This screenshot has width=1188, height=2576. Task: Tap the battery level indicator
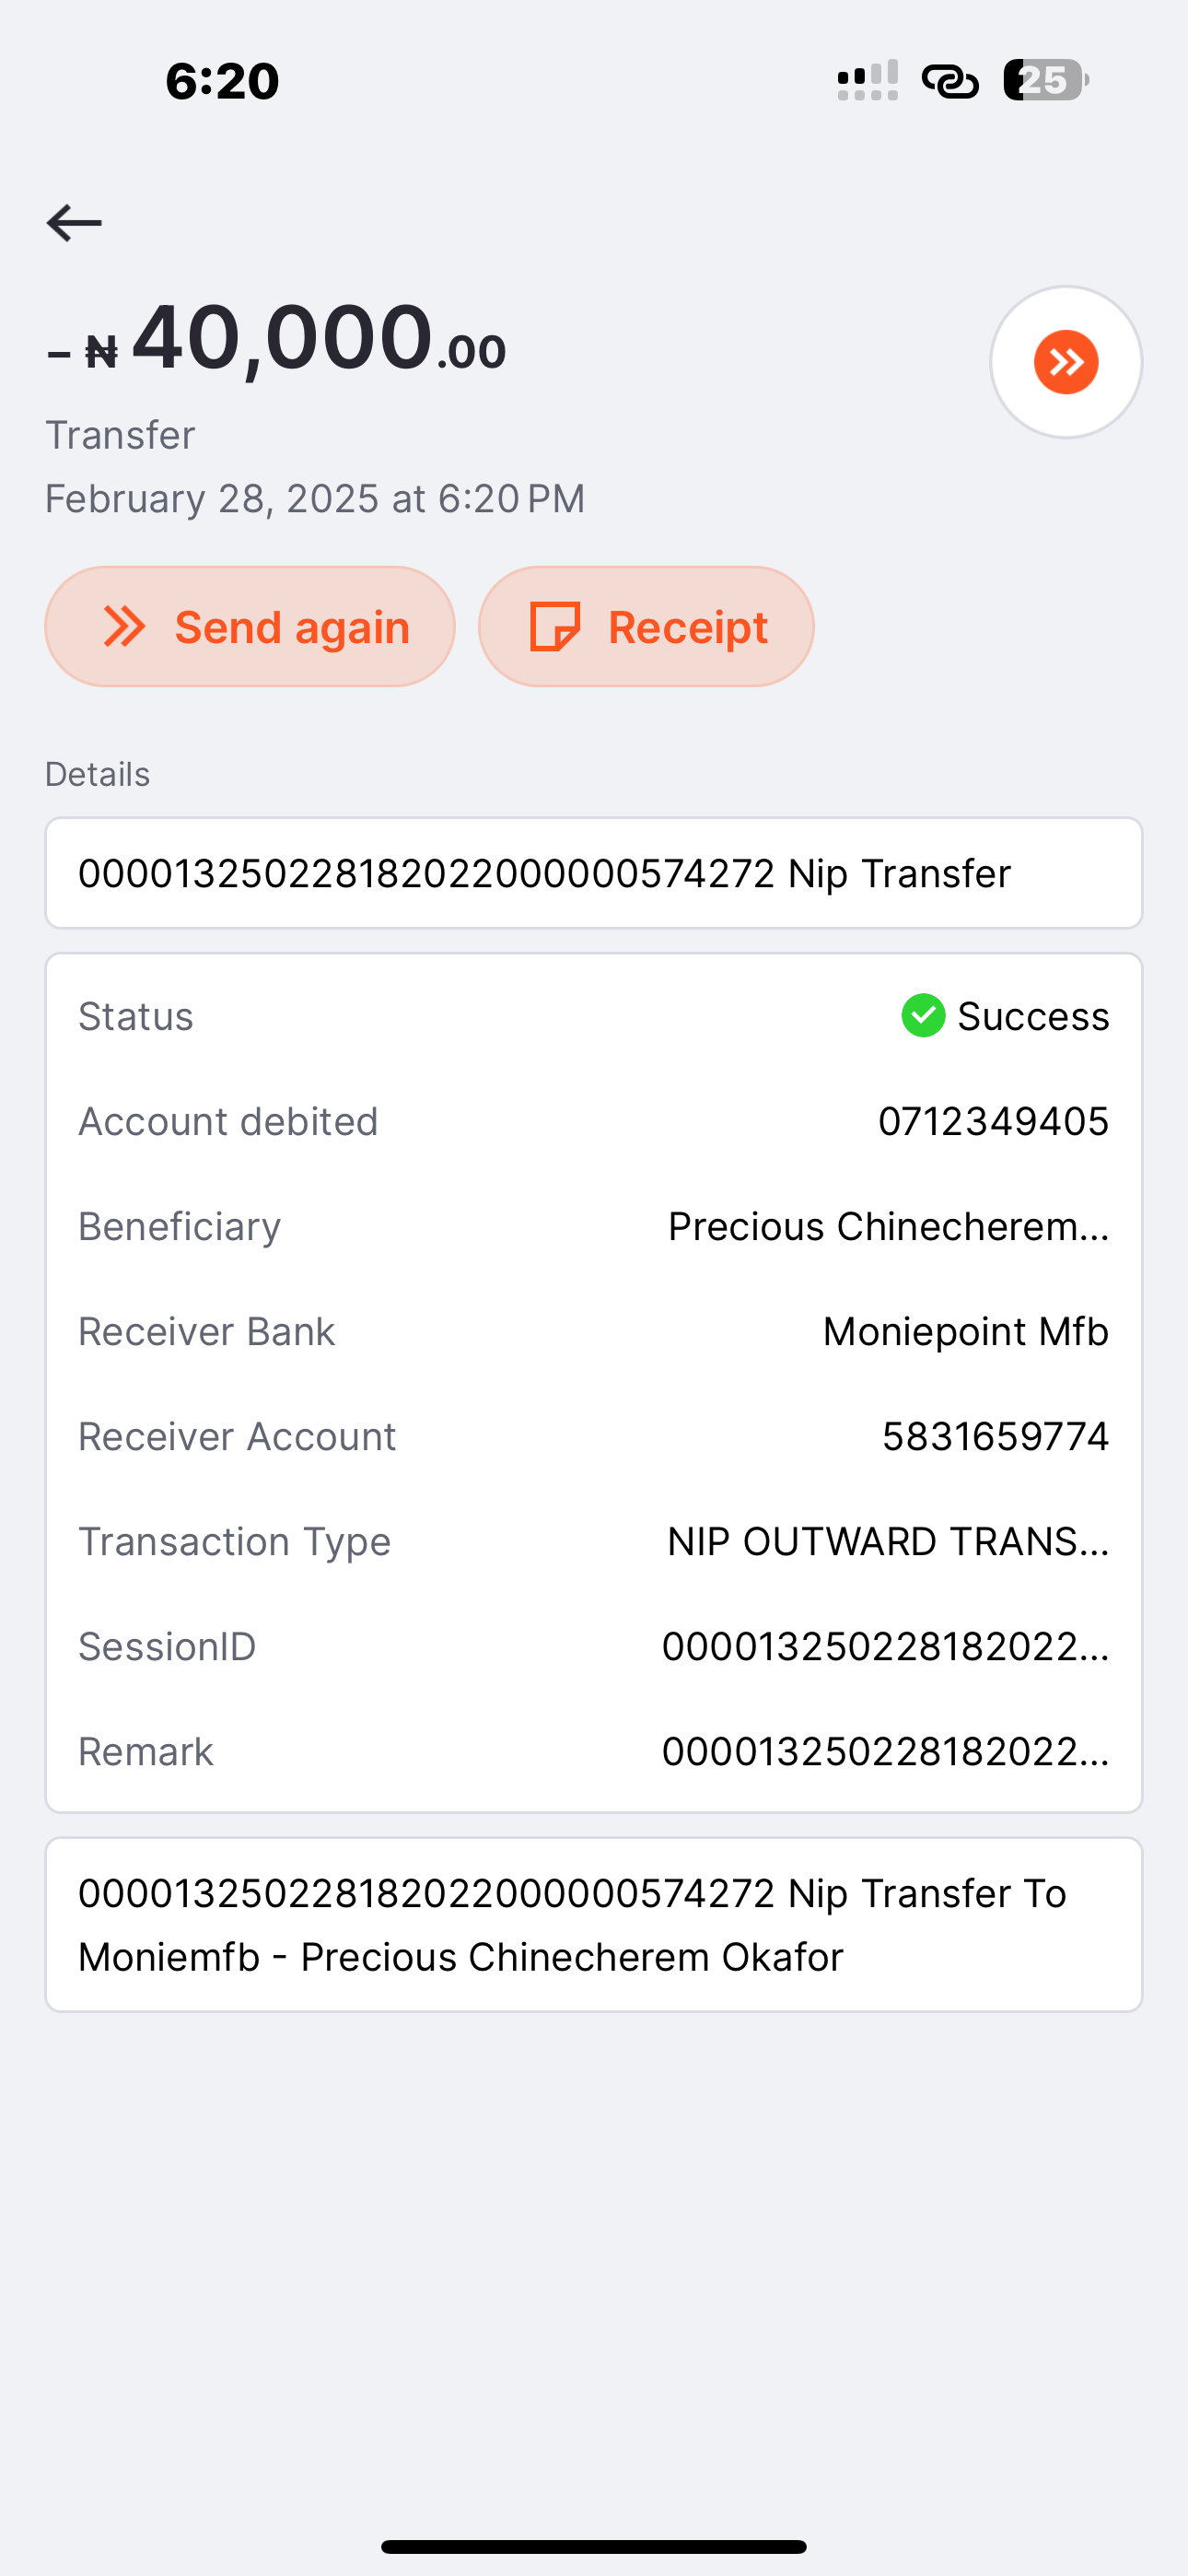1045,80
